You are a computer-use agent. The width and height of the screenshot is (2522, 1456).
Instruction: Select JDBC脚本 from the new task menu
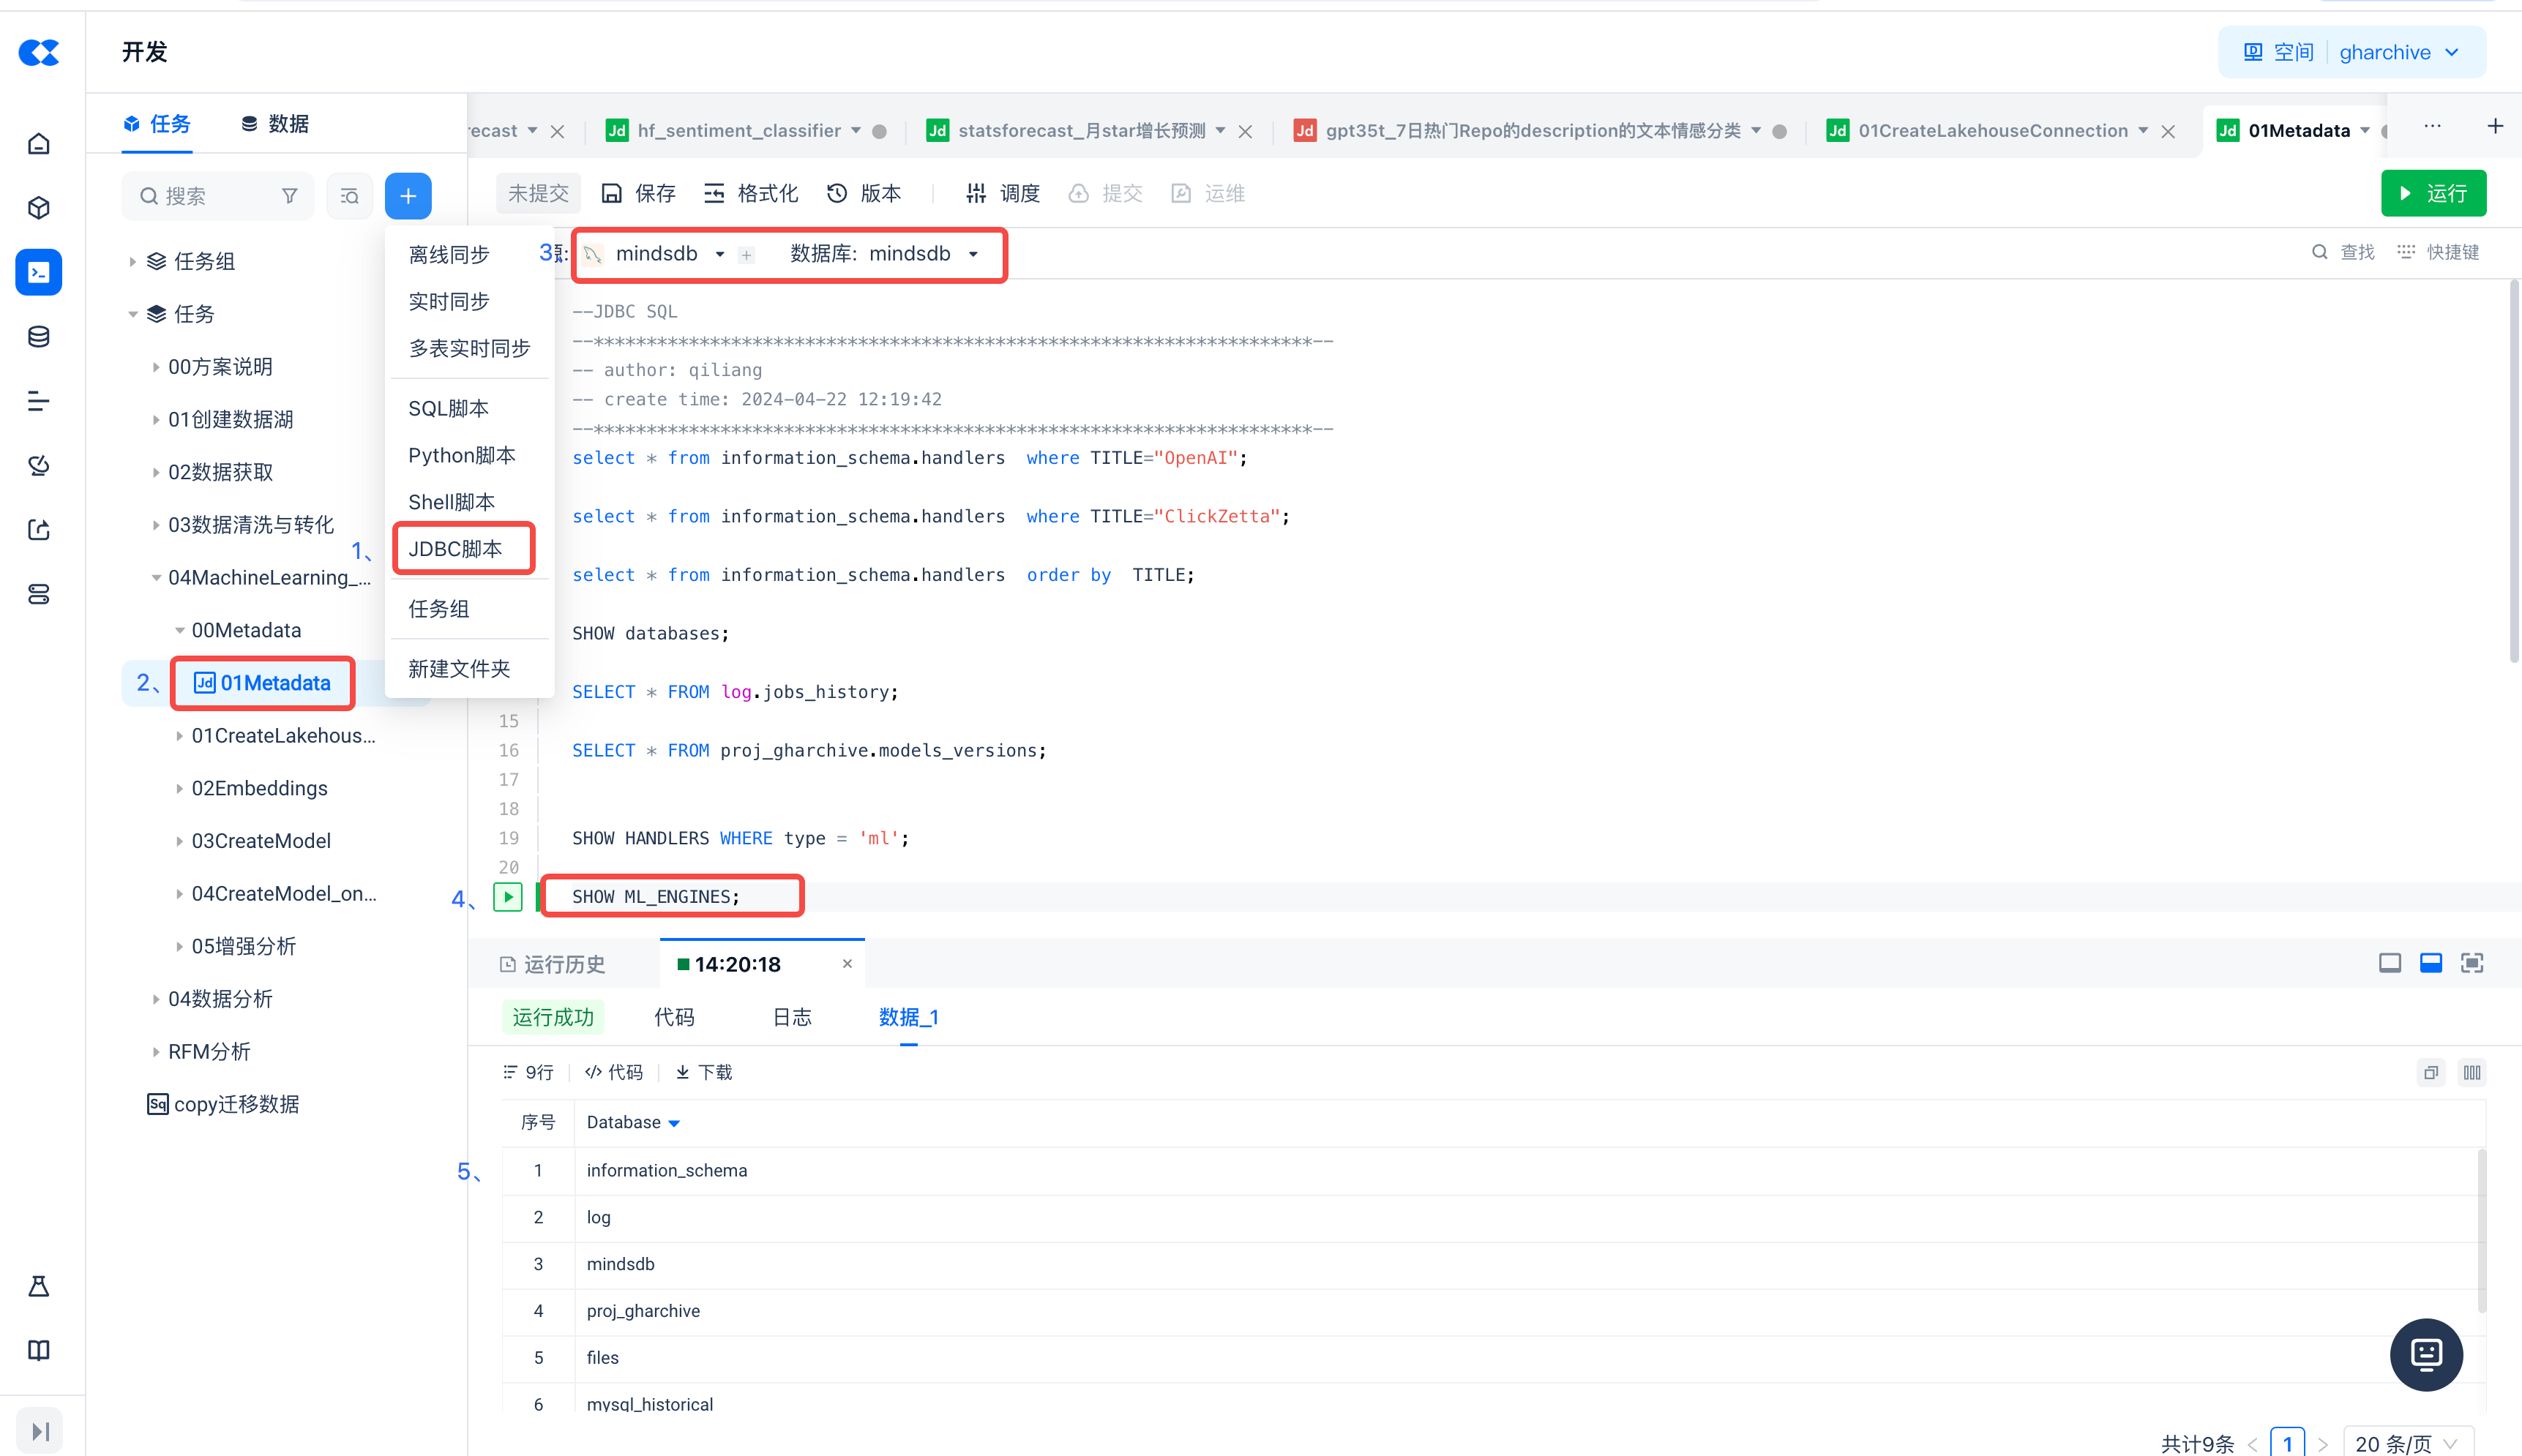pos(456,549)
